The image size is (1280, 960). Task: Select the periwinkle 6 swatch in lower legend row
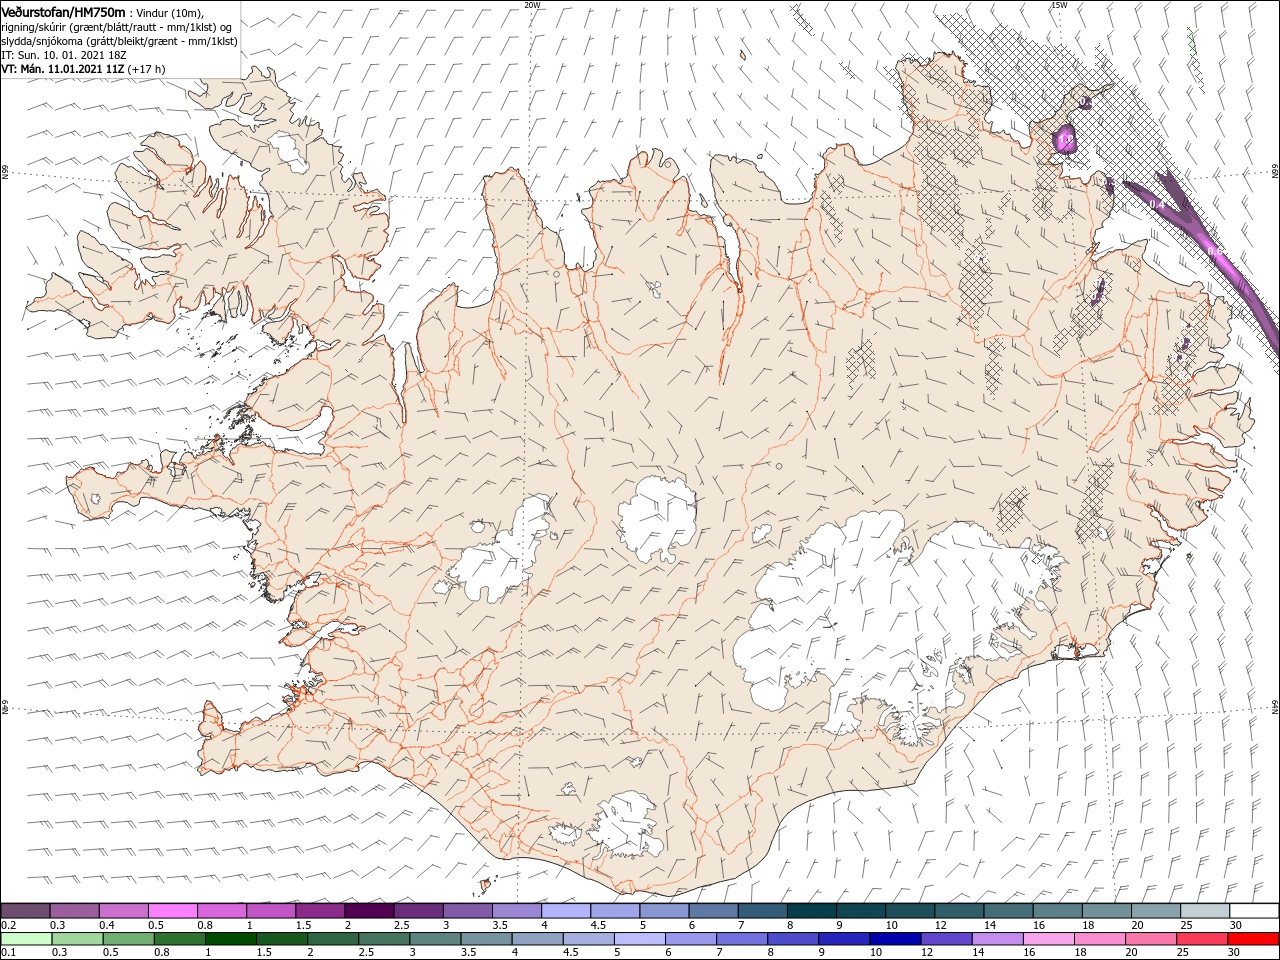coord(690,939)
